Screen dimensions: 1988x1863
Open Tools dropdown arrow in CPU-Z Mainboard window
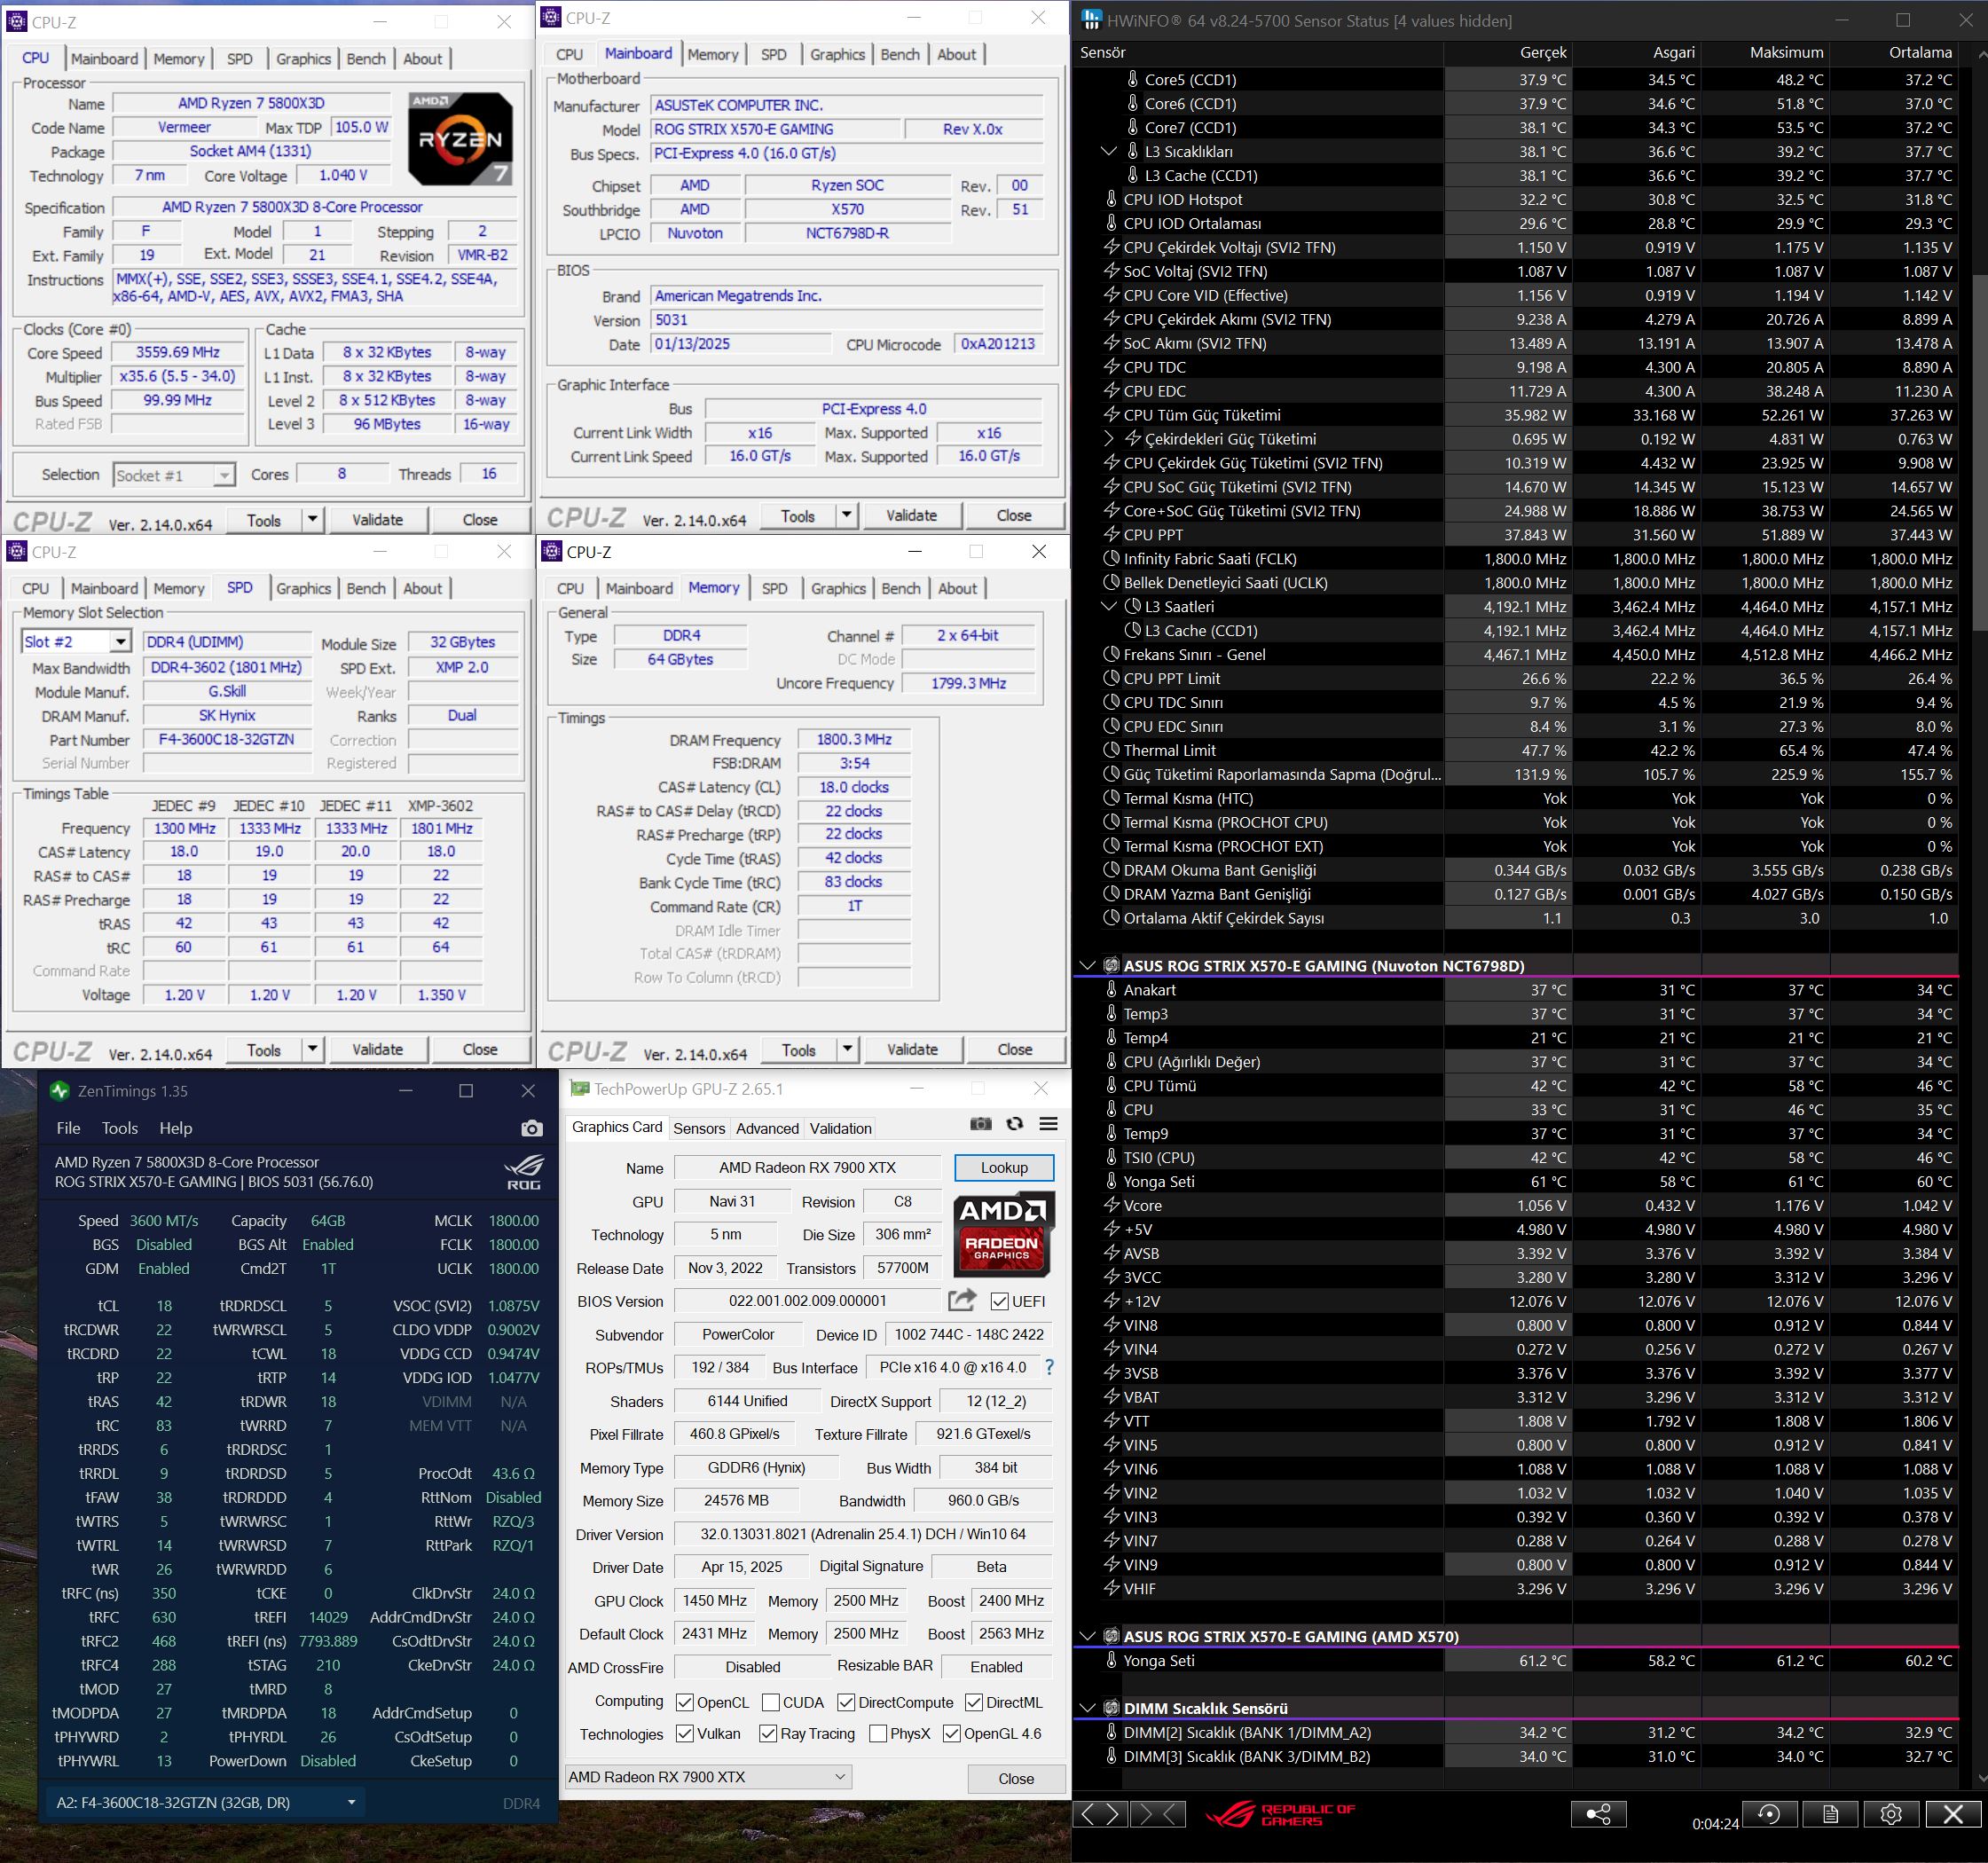tap(846, 516)
